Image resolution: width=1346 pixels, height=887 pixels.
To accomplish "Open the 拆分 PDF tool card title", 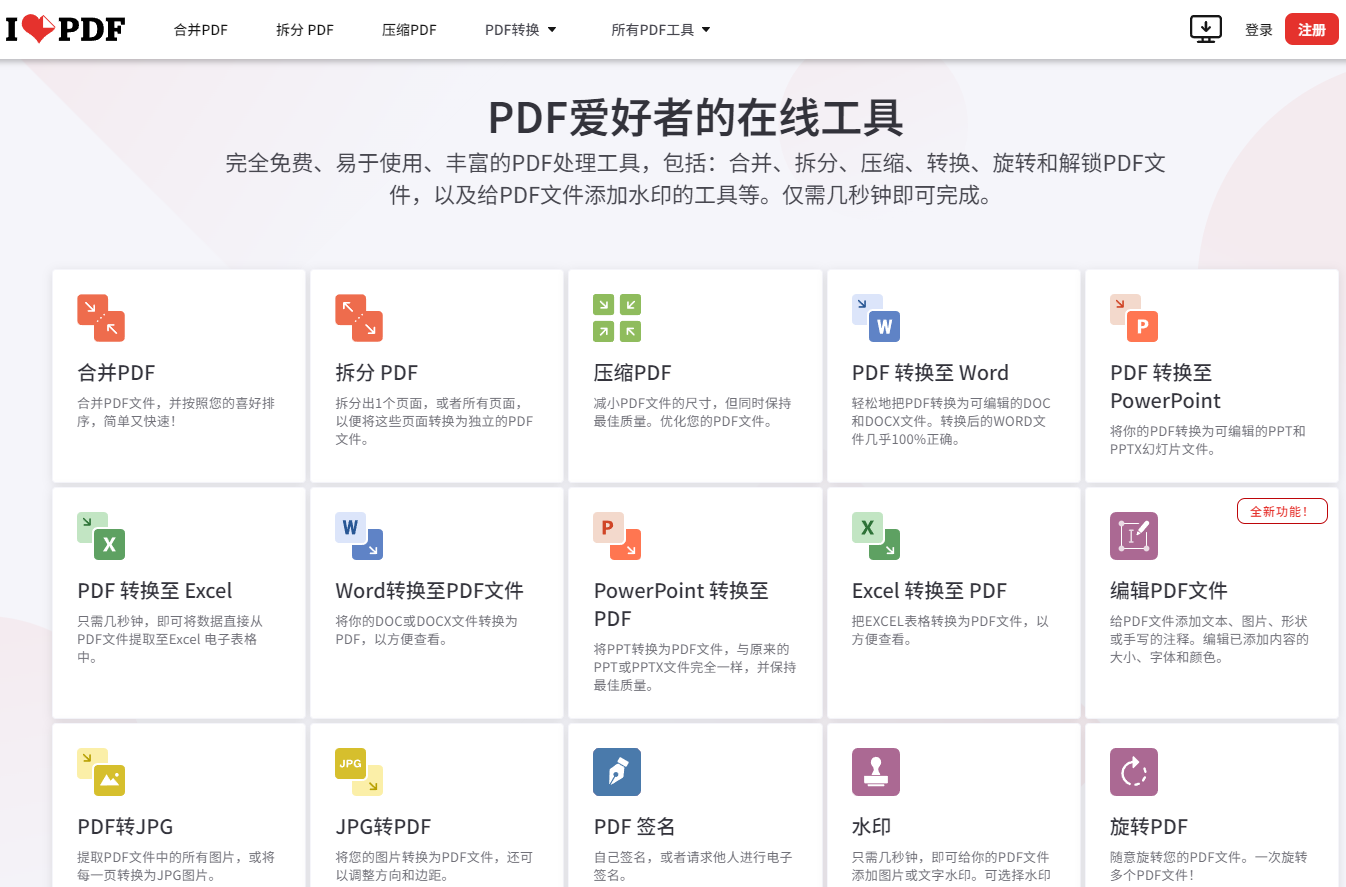I will click(376, 373).
